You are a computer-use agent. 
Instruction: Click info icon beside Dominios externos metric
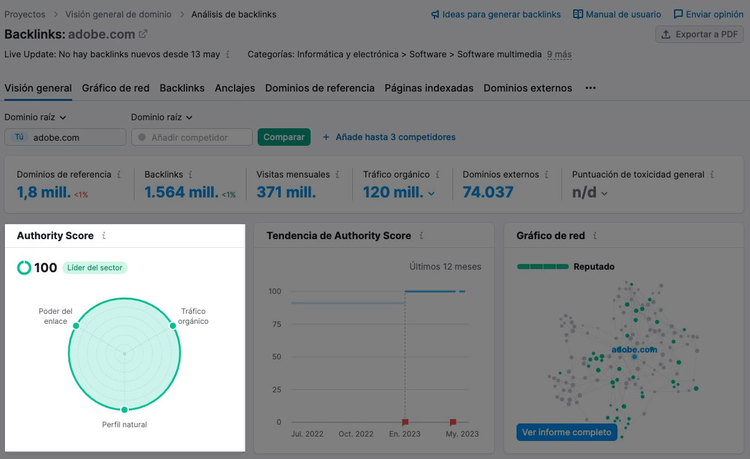tap(546, 175)
